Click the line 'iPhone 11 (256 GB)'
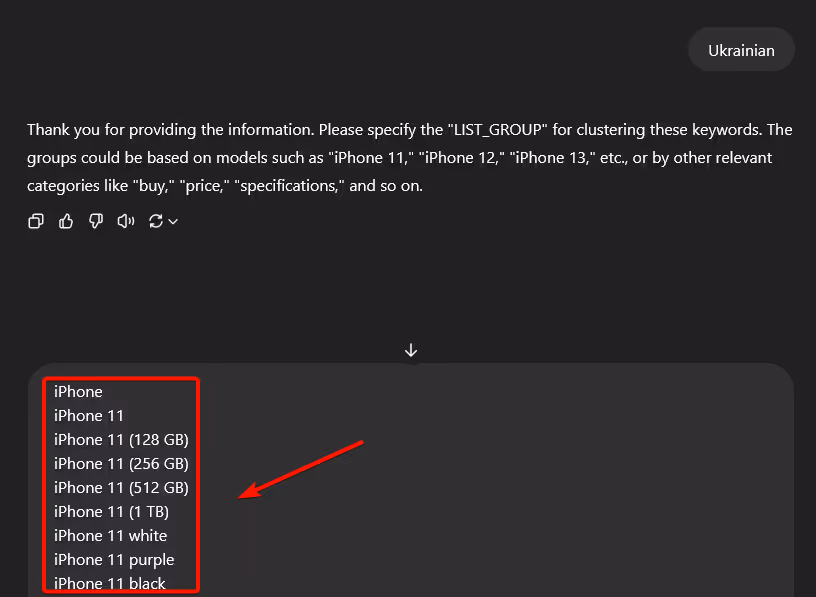 121,464
